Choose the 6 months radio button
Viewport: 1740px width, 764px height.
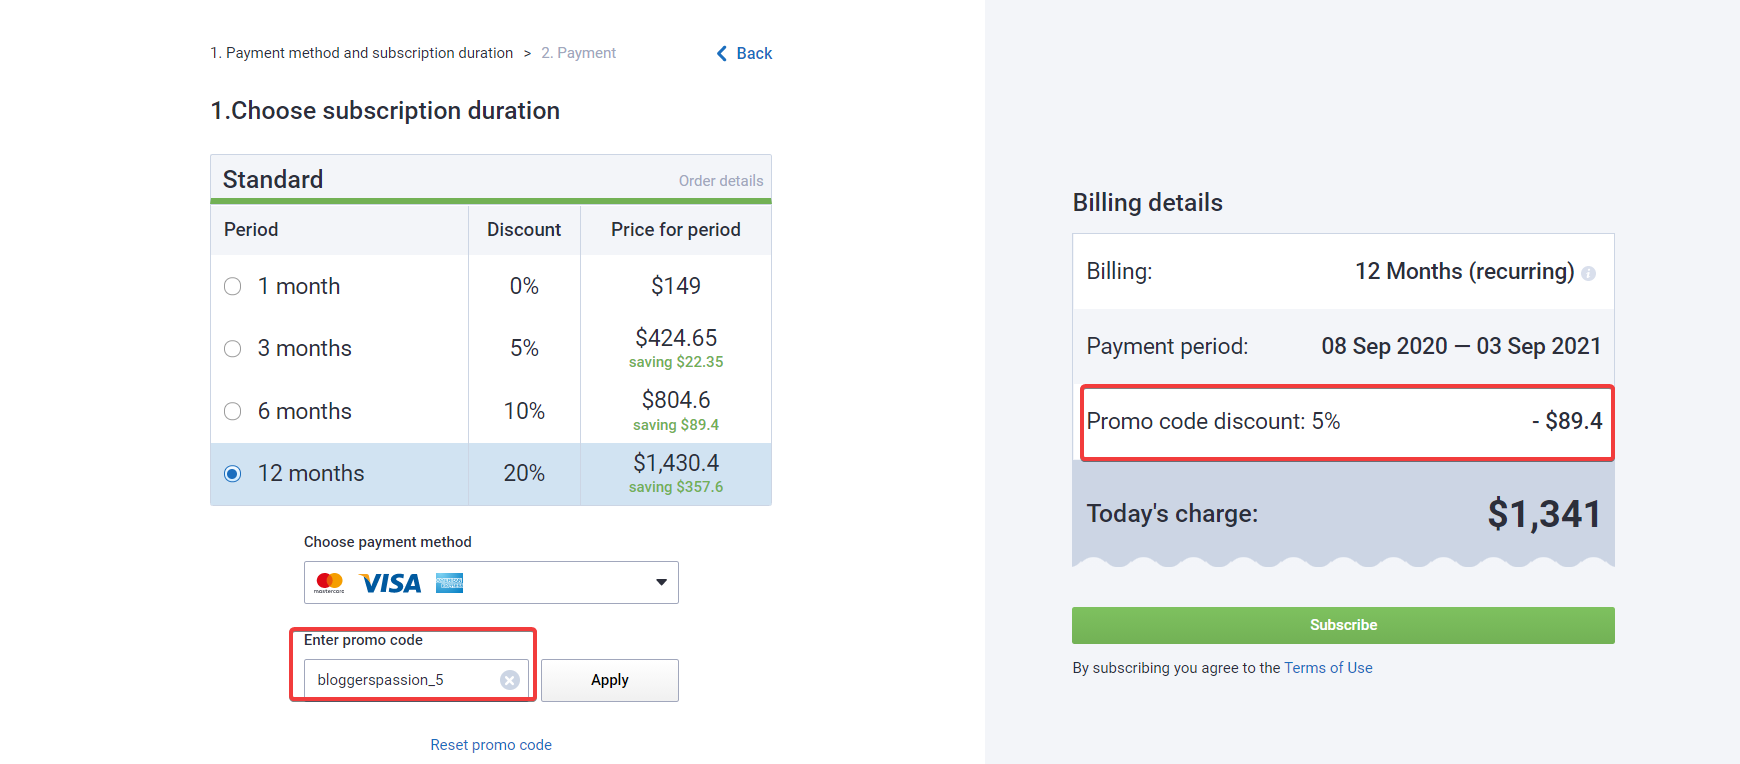[233, 411]
